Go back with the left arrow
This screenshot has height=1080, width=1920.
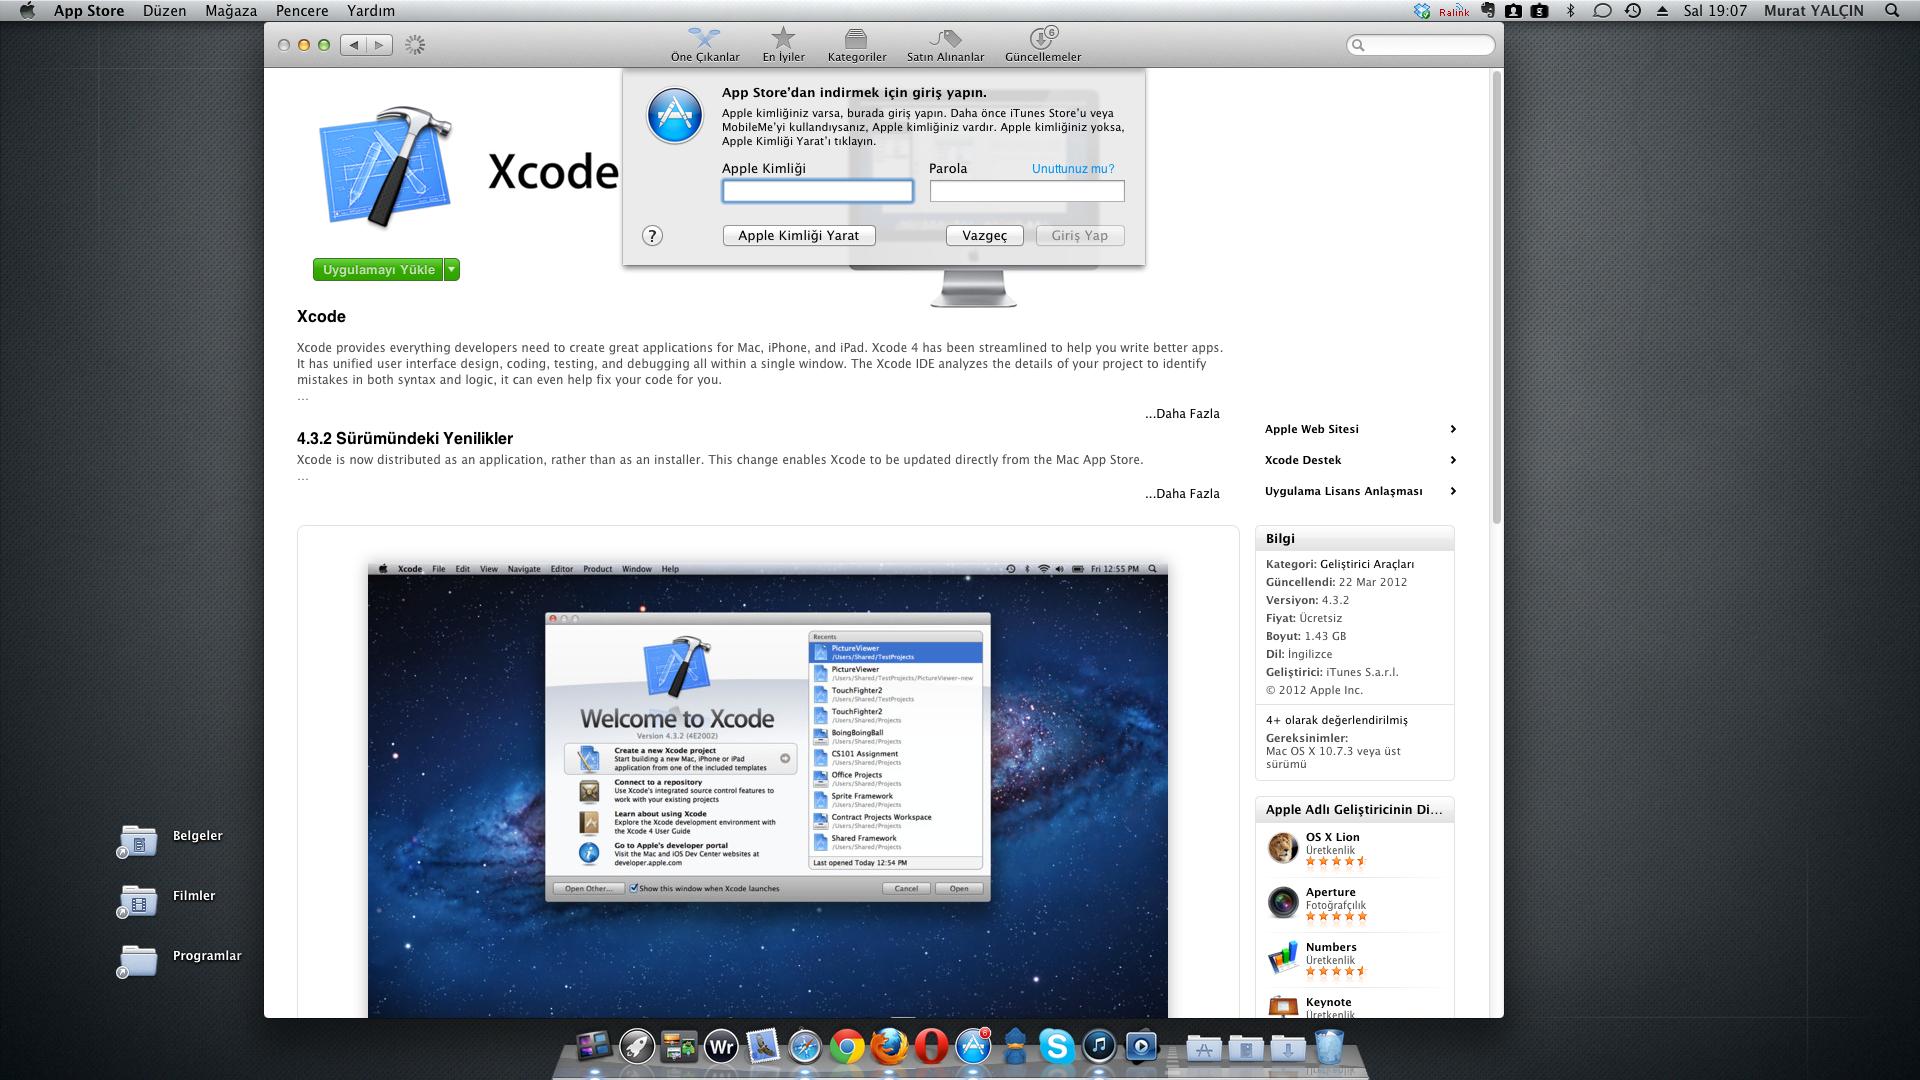tap(353, 45)
